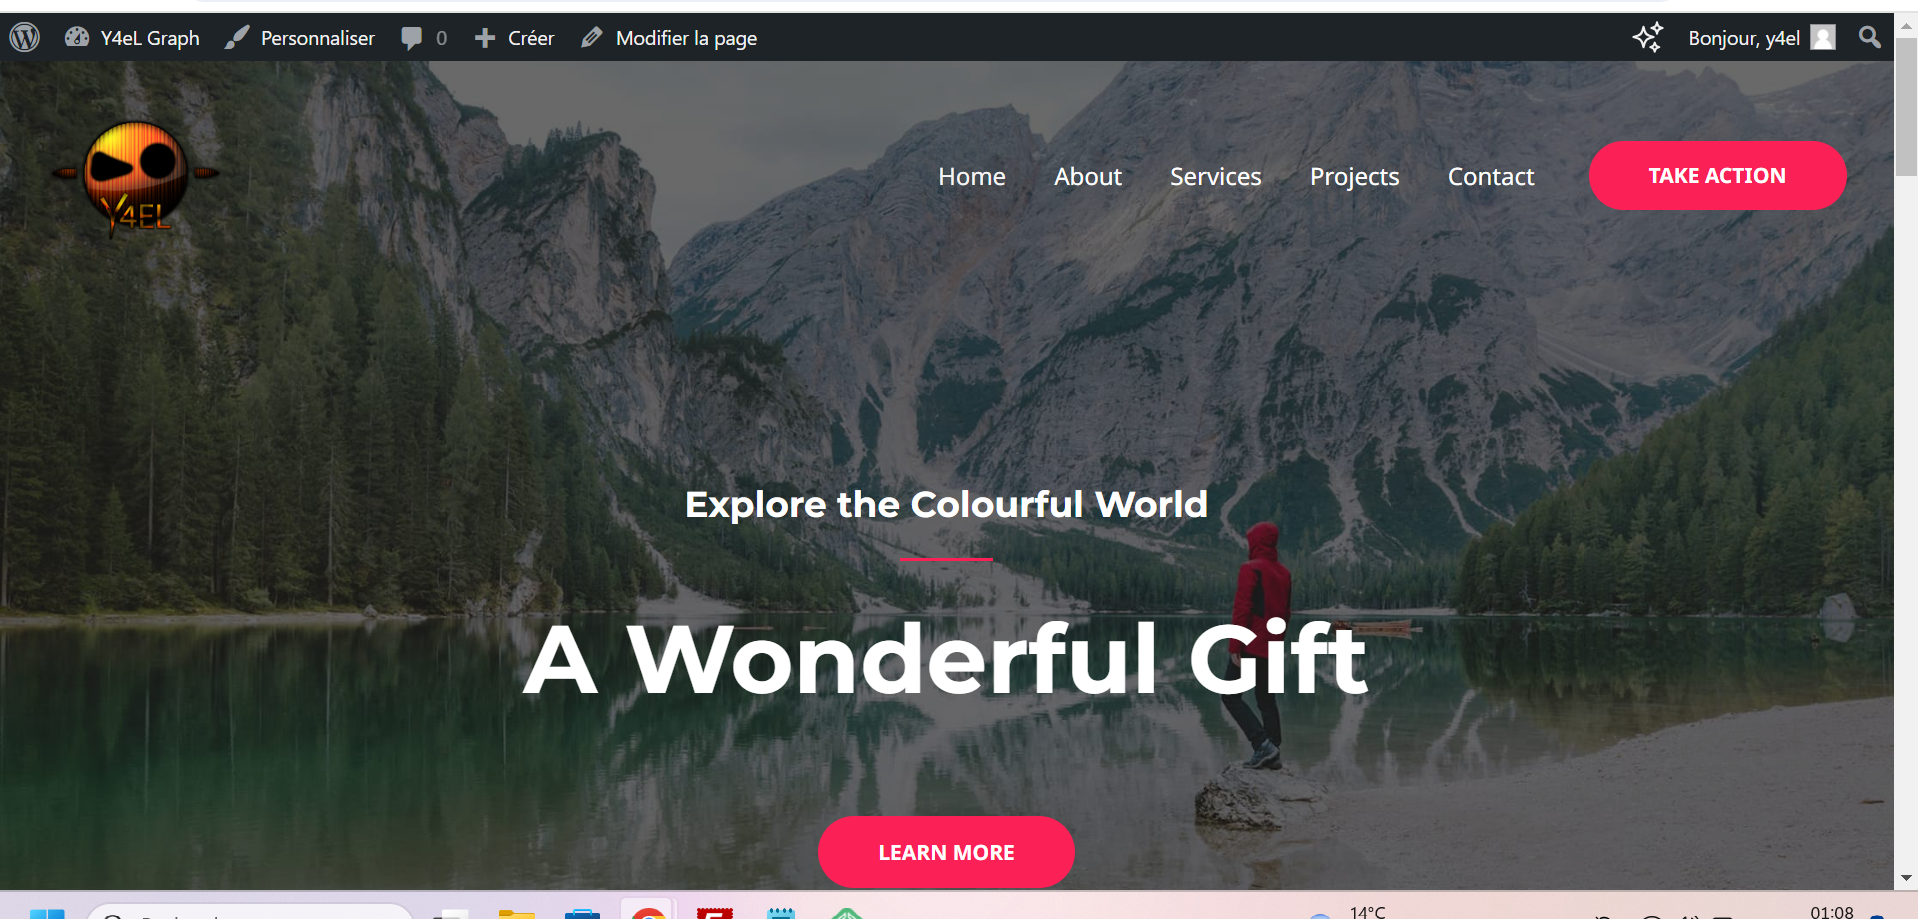Viewport: 1918px width, 919px height.
Task: Open the Projects menu link
Action: pos(1355,177)
